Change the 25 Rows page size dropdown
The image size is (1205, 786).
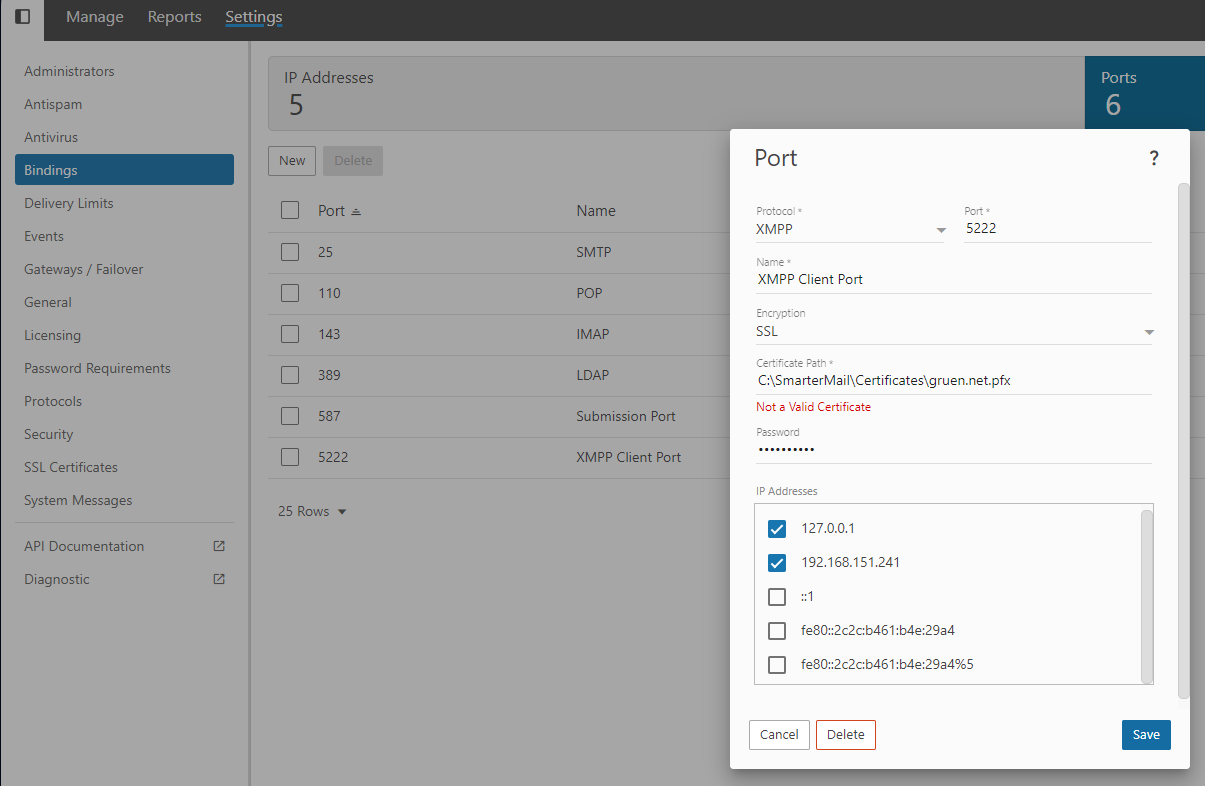[312, 512]
